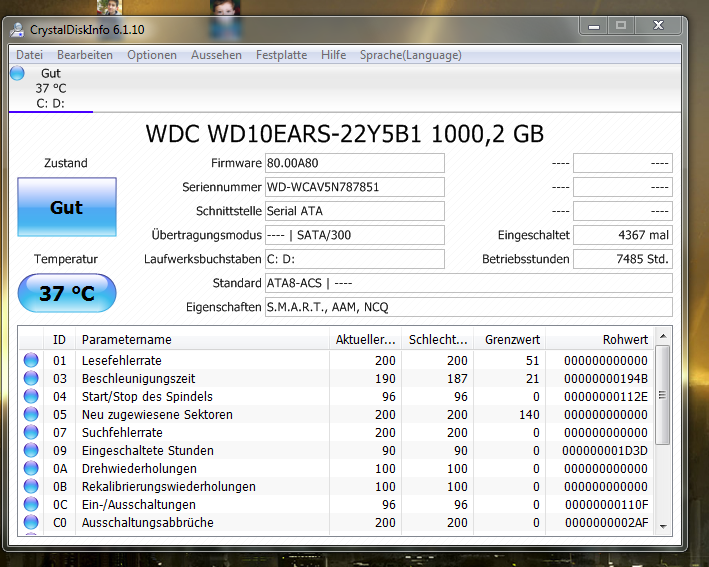The image size is (709, 567).
Task: Open the Hilfe menu
Action: pyautogui.click(x=333, y=55)
